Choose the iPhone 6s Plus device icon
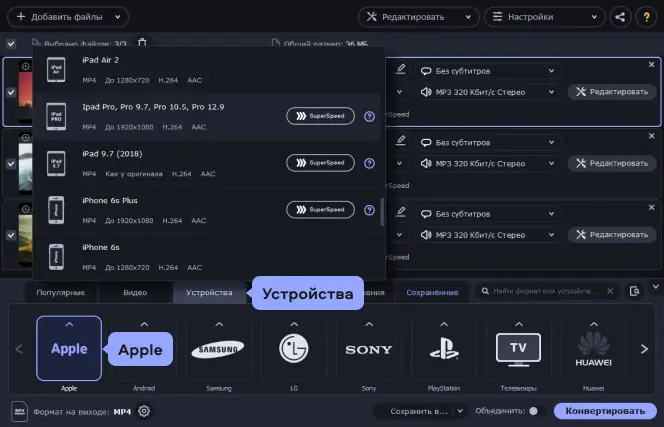Viewport: 664px width, 427px height. 56,210
